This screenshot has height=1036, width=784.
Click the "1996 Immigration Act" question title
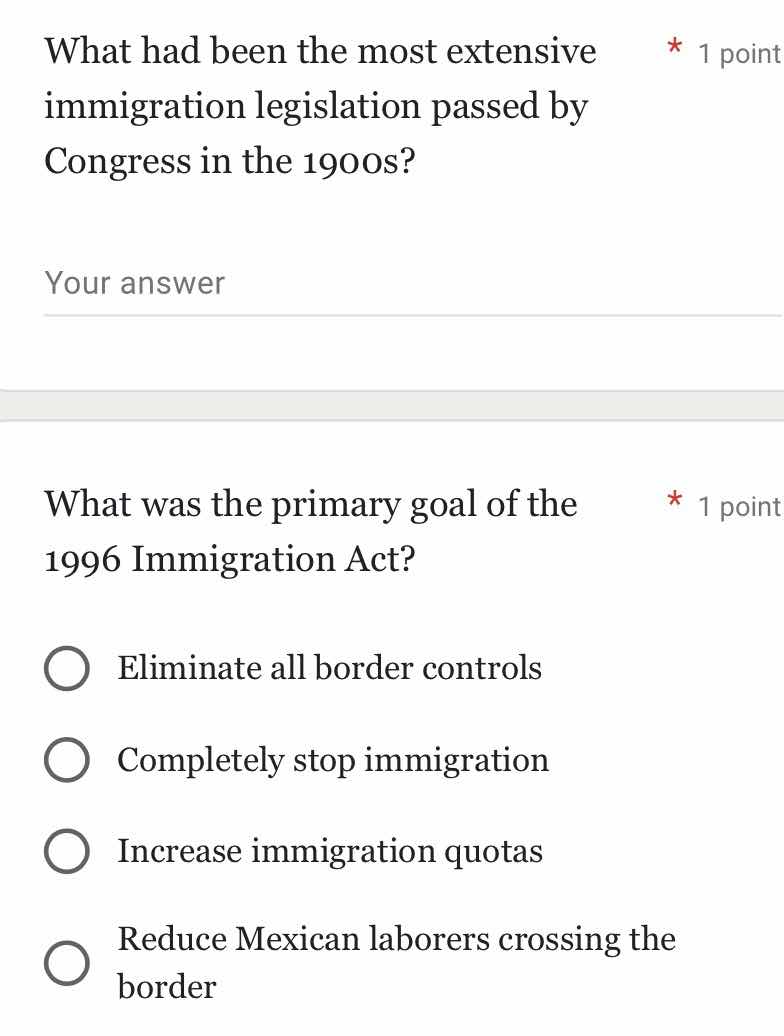pos(310,530)
